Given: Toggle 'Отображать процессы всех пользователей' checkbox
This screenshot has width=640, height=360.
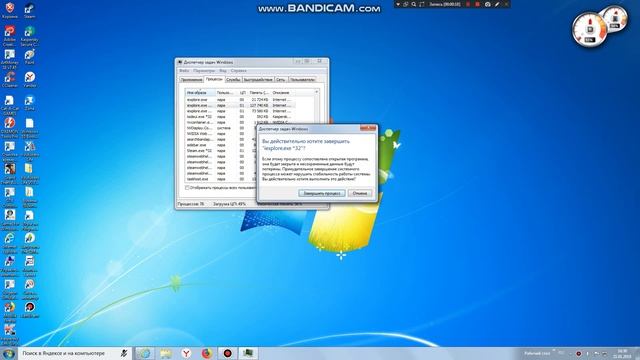Looking at the screenshot, I should point(187,188).
